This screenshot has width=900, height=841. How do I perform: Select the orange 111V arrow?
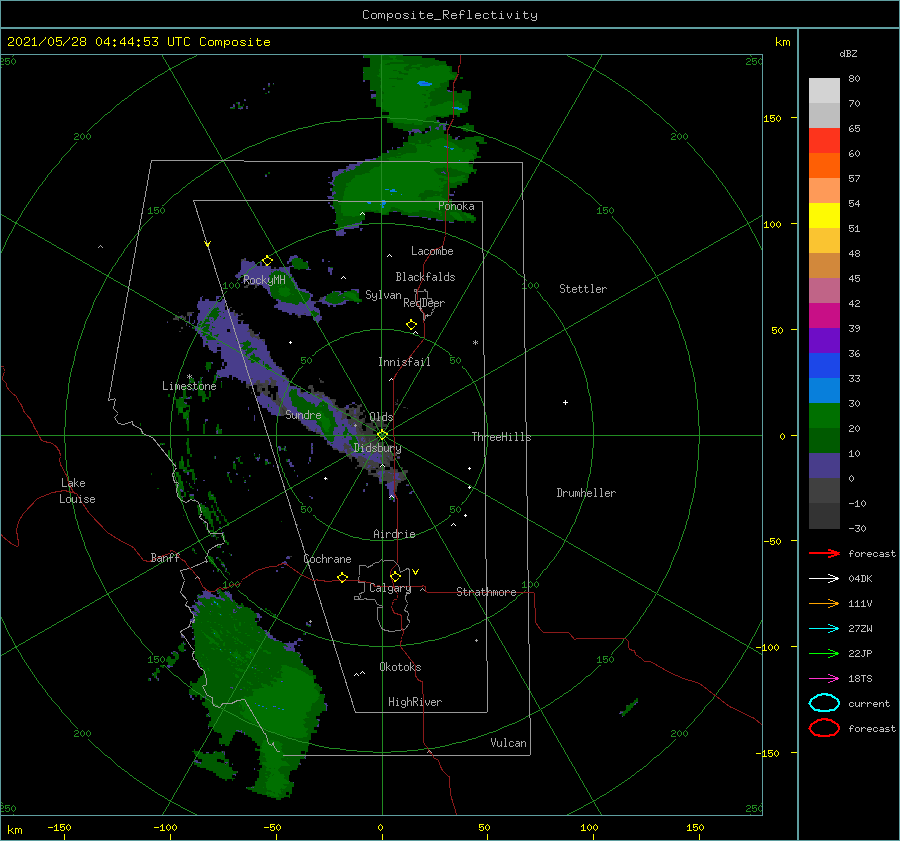click(824, 603)
